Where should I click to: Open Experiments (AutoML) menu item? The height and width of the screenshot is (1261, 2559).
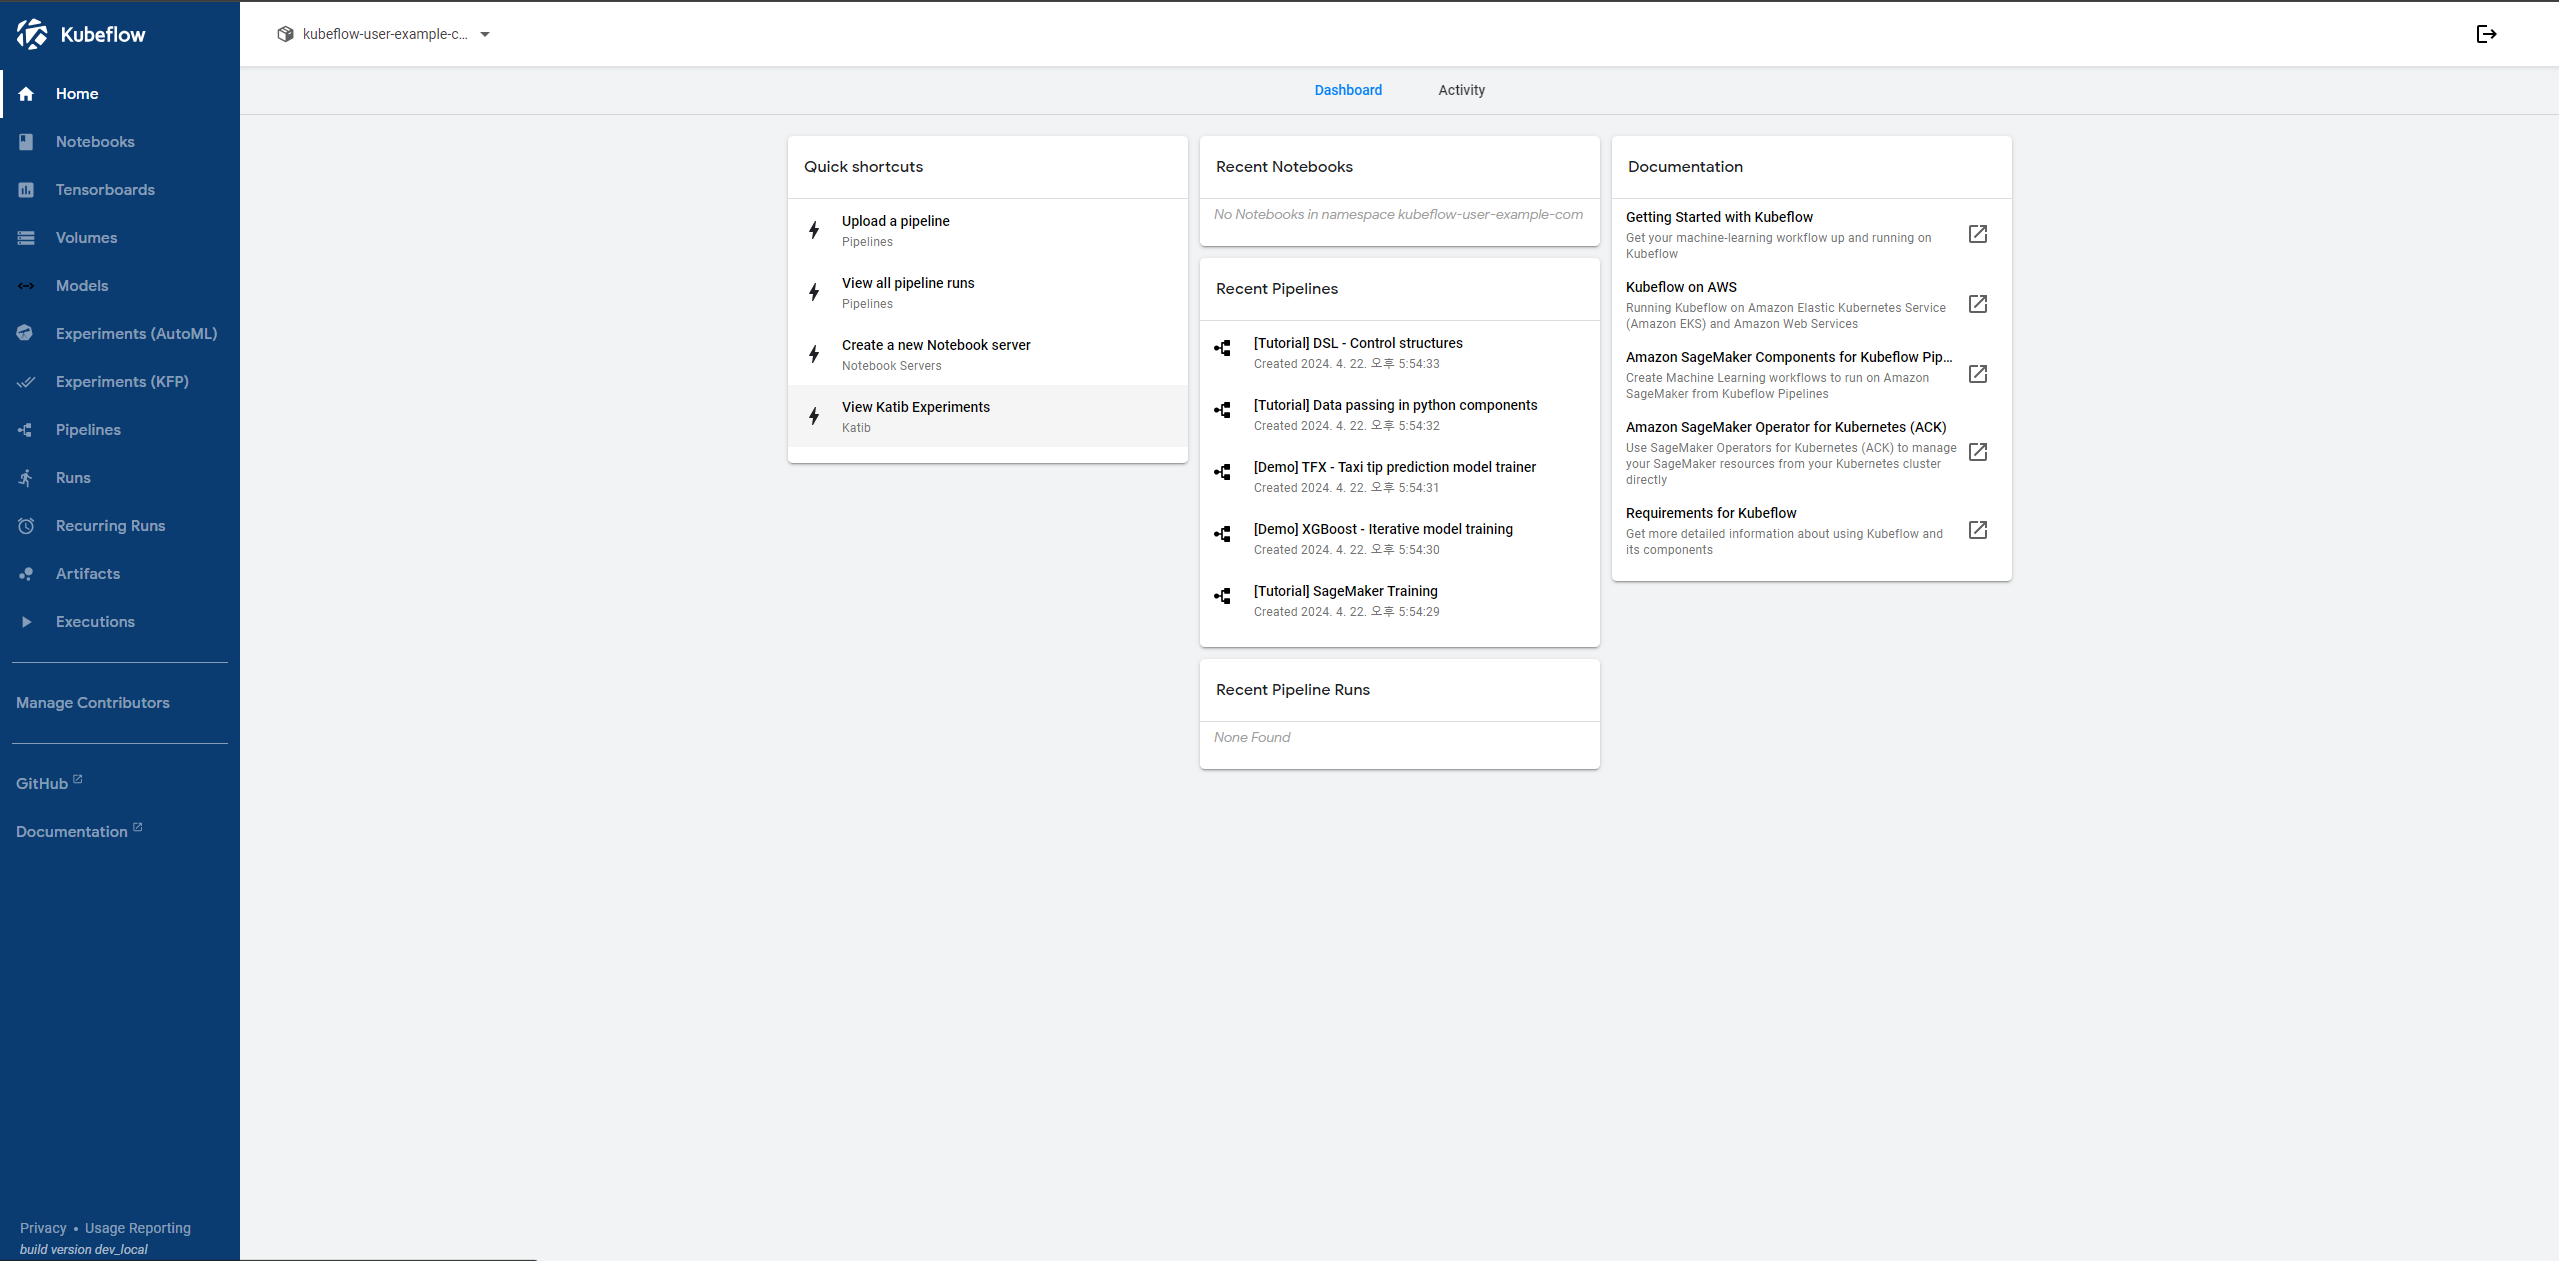coord(136,334)
